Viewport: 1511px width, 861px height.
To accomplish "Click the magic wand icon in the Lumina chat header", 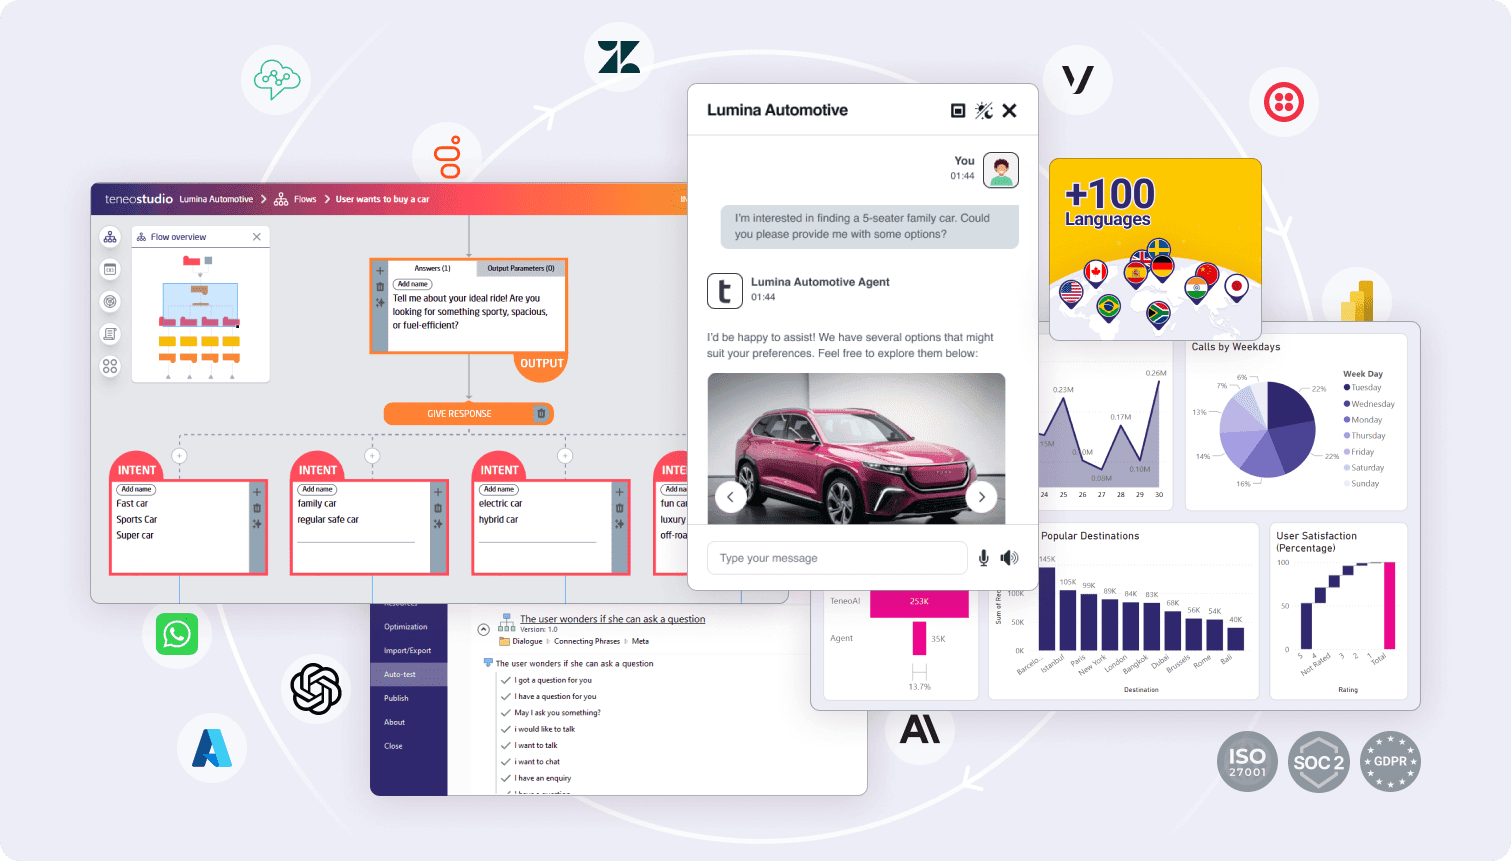I will tap(984, 111).
